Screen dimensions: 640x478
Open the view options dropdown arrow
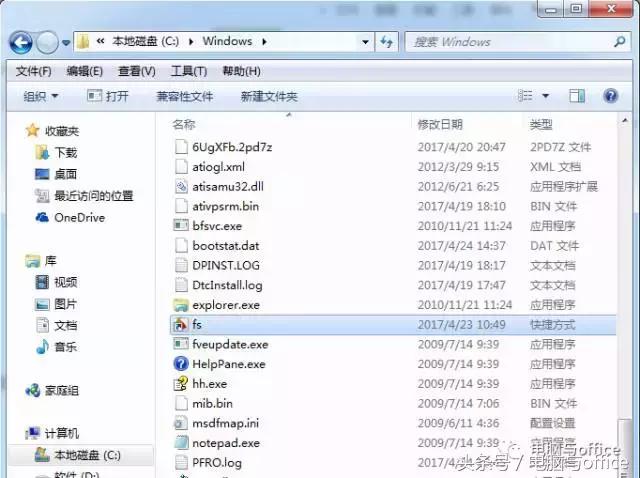click(545, 96)
